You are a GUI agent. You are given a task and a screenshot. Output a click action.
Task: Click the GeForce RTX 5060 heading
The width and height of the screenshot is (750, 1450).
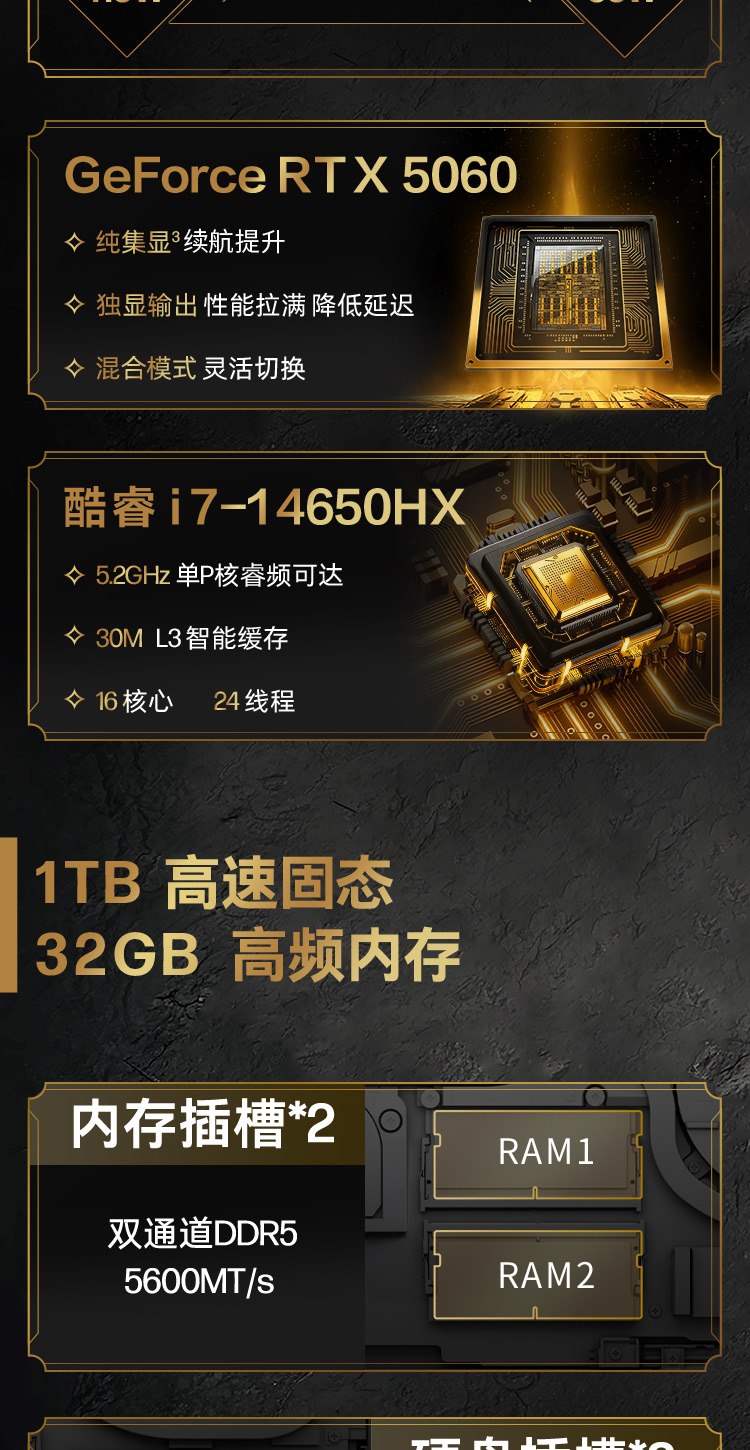pyautogui.click(x=291, y=175)
